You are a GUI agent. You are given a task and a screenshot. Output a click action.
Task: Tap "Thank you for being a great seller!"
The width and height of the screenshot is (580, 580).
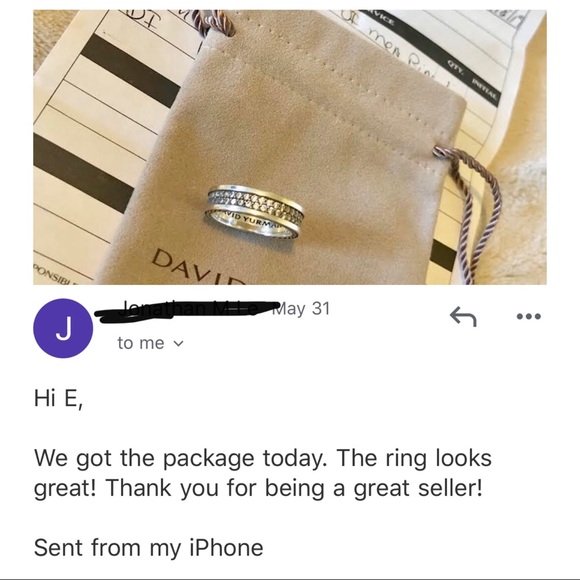point(294,488)
